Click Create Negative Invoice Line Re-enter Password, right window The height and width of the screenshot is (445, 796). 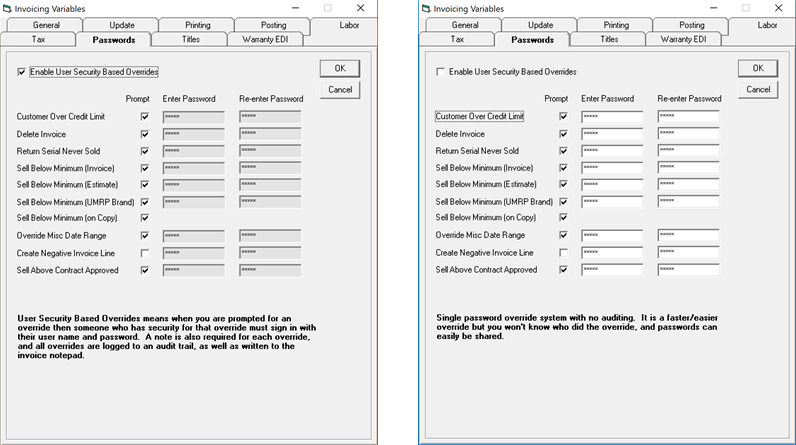pyautogui.click(x=688, y=252)
